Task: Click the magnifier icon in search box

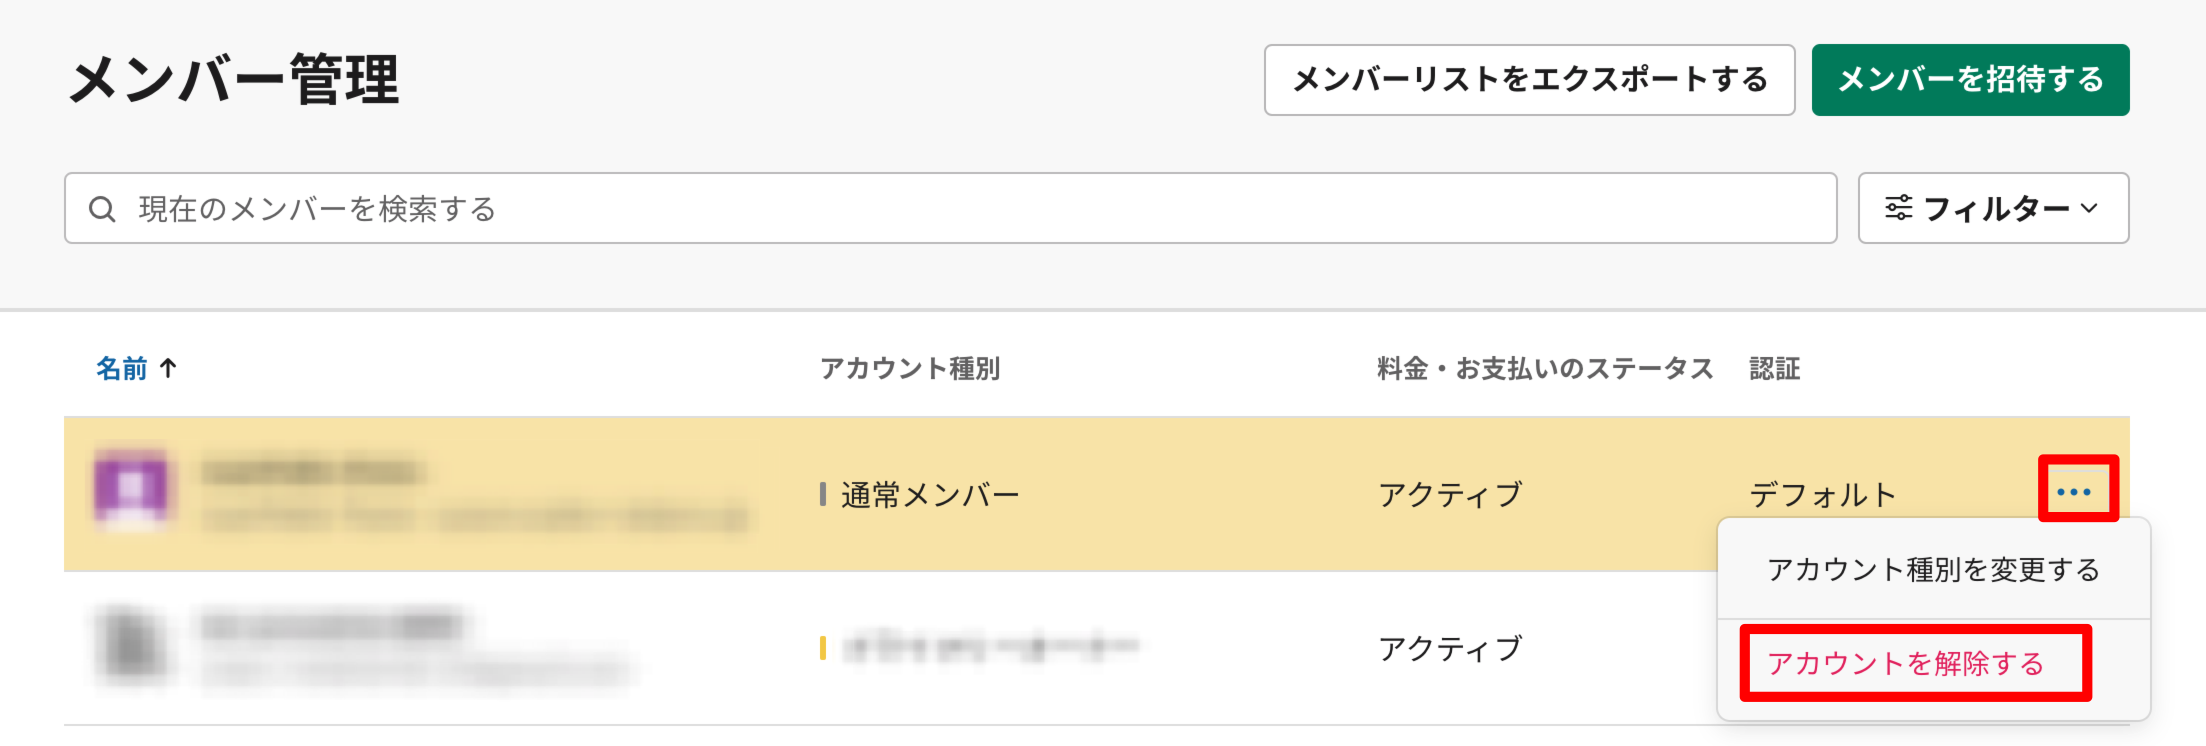Action: 102,209
